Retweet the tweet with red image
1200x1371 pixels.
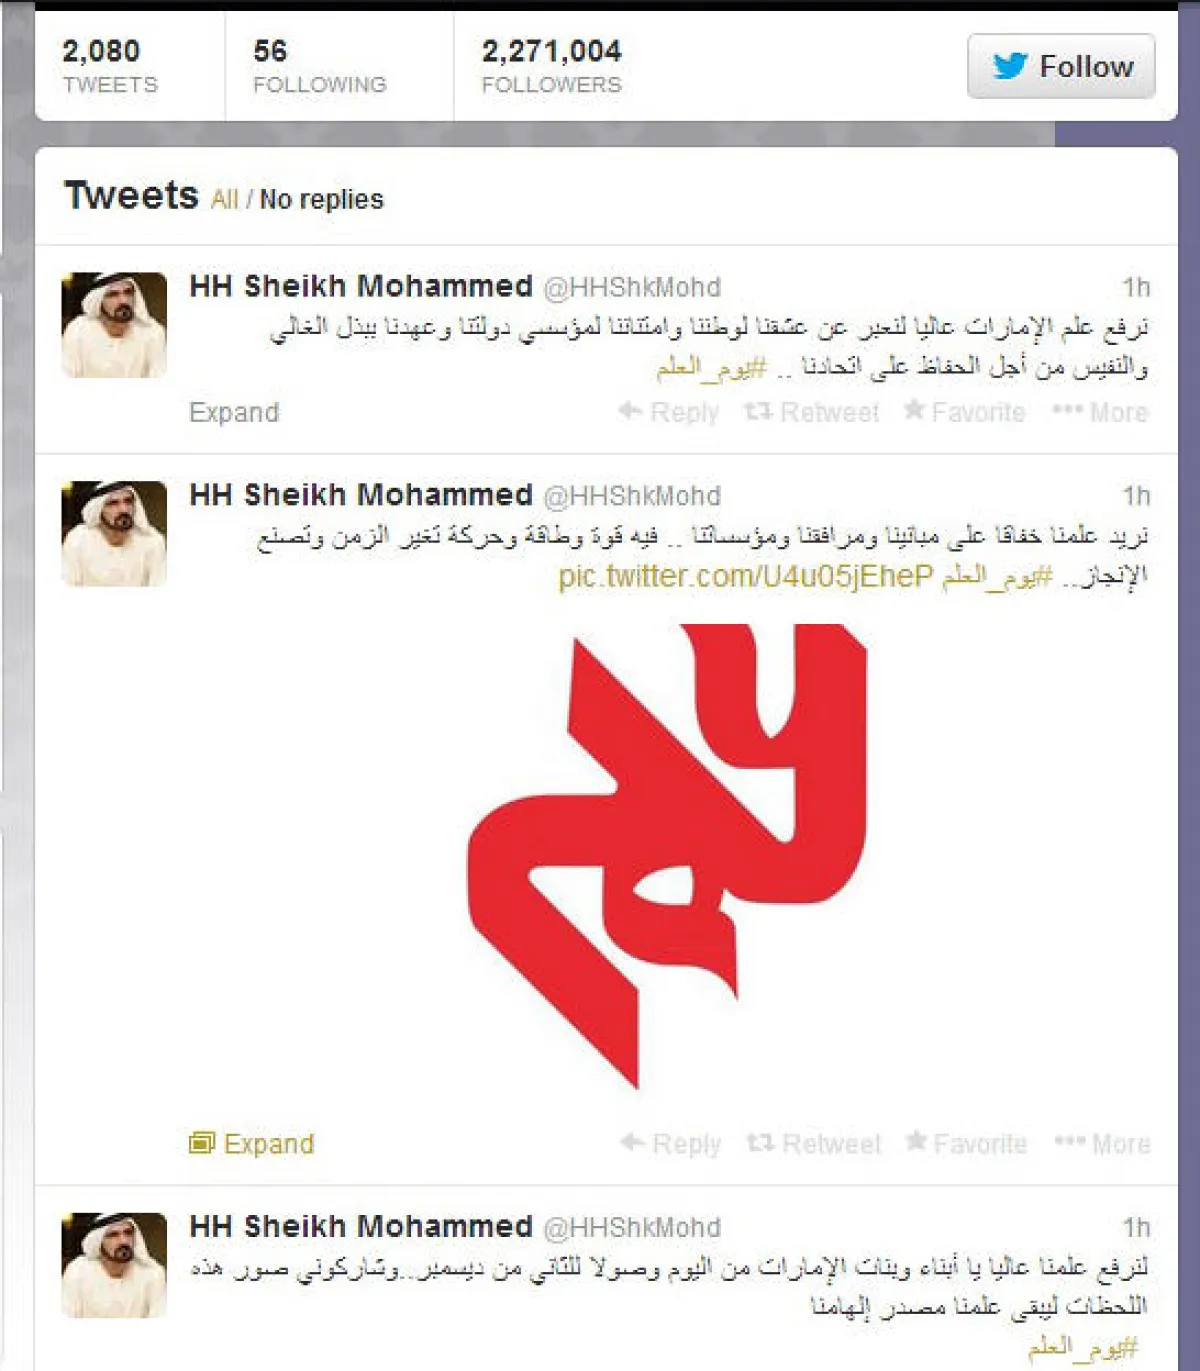(x=814, y=1143)
